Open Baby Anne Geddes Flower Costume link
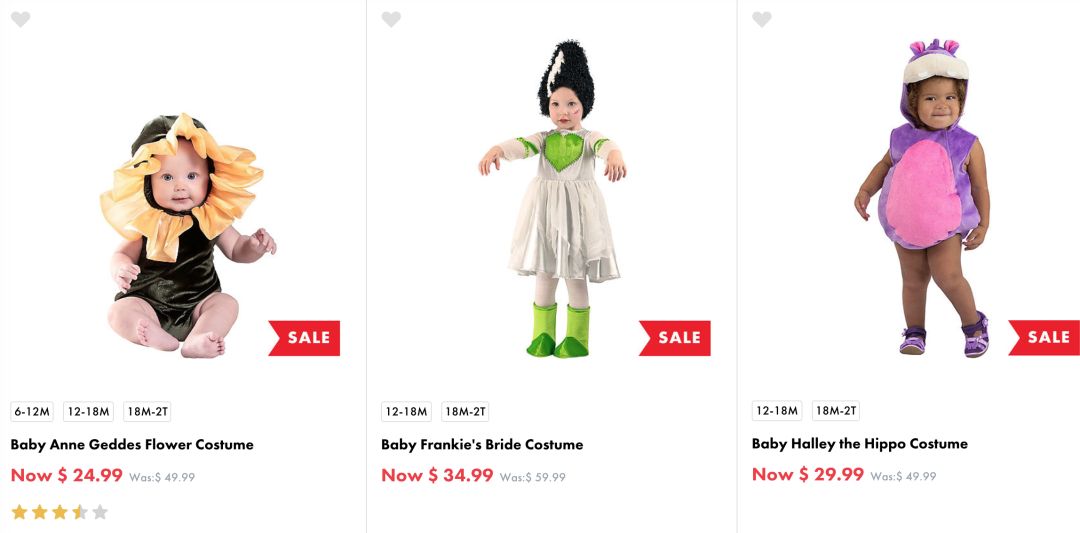 coord(132,444)
